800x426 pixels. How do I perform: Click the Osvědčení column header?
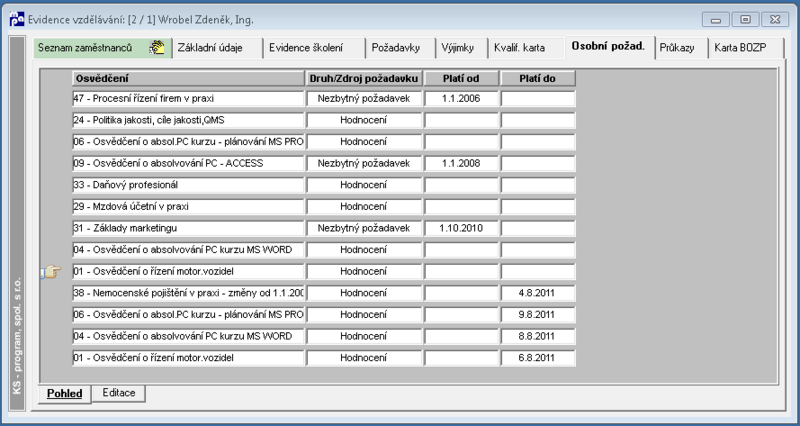188,79
